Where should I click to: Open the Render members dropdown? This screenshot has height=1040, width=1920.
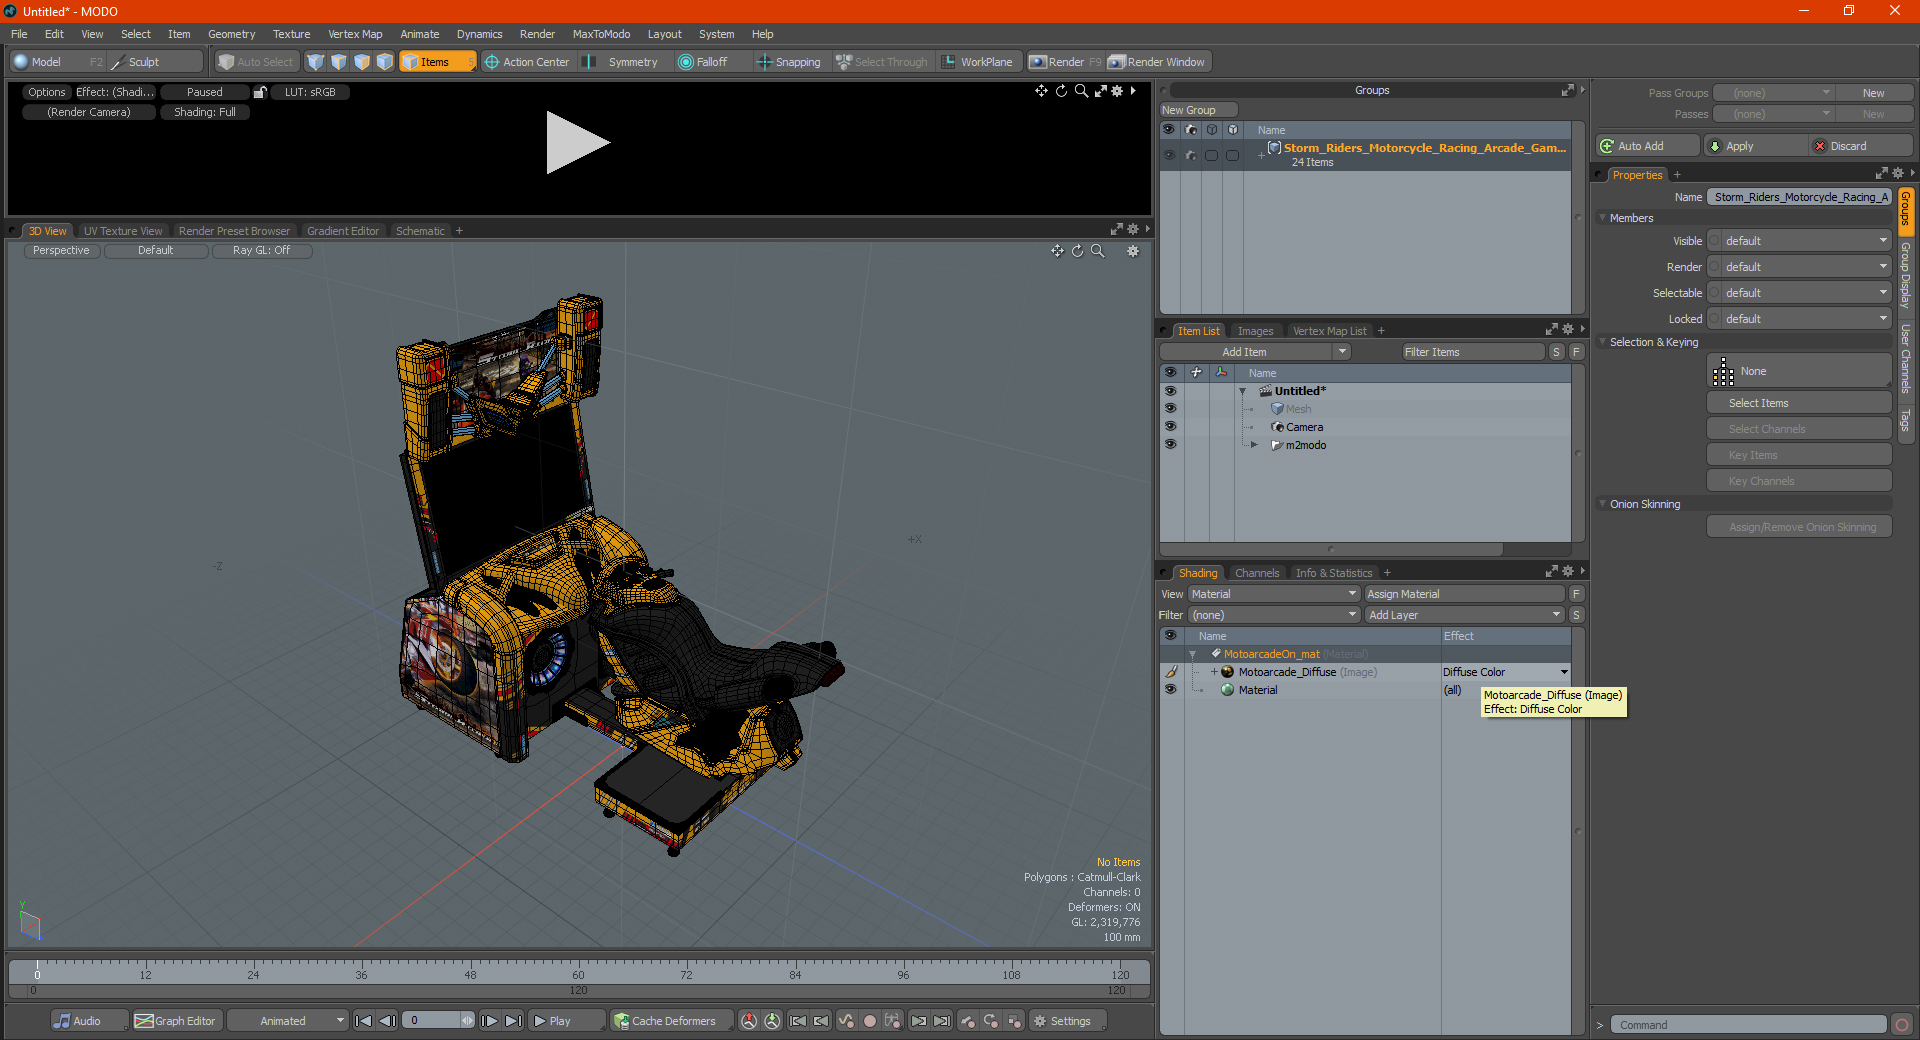coord(1799,267)
